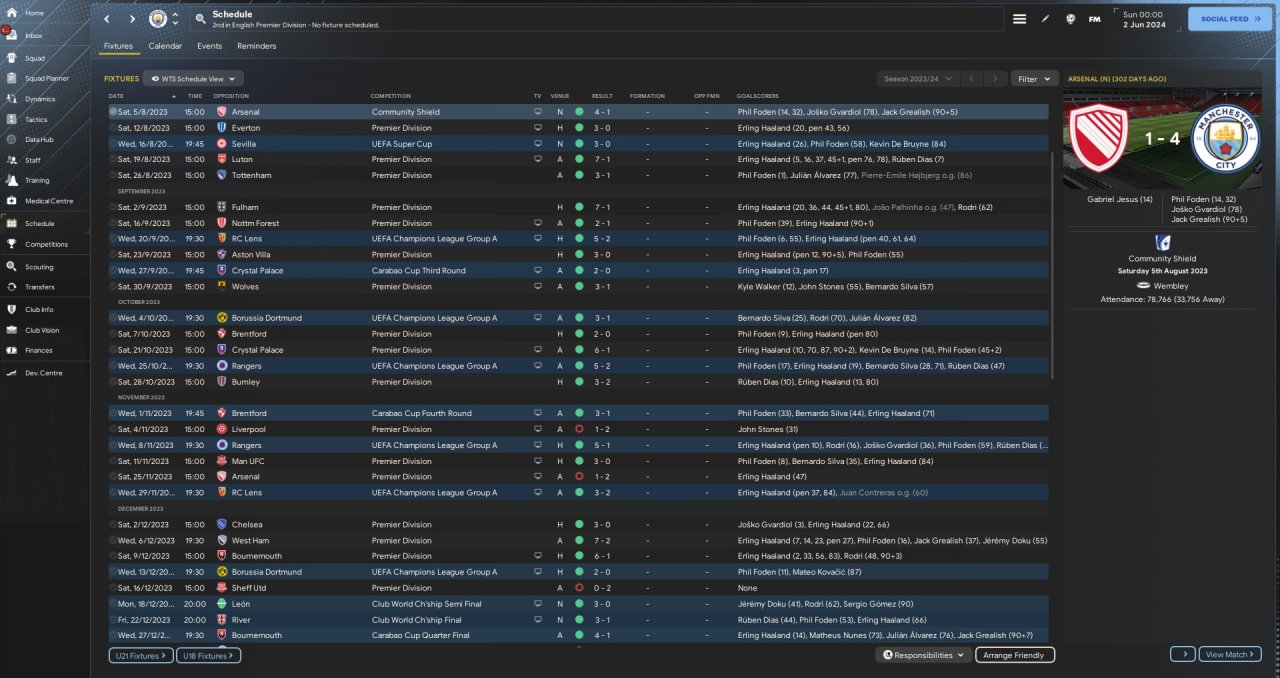
Task: Switch to the Calendar tab
Action: point(165,46)
